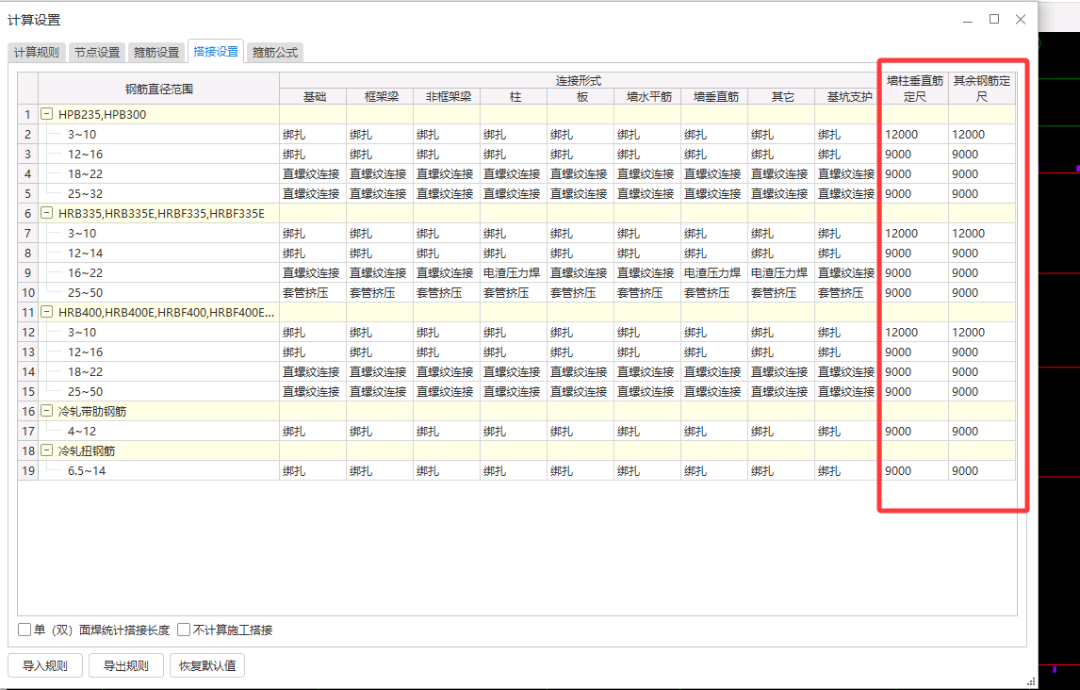Select row 2 墙柱垂直筋定尺 12000 cell
The width and height of the screenshot is (1080, 690).
915,134
